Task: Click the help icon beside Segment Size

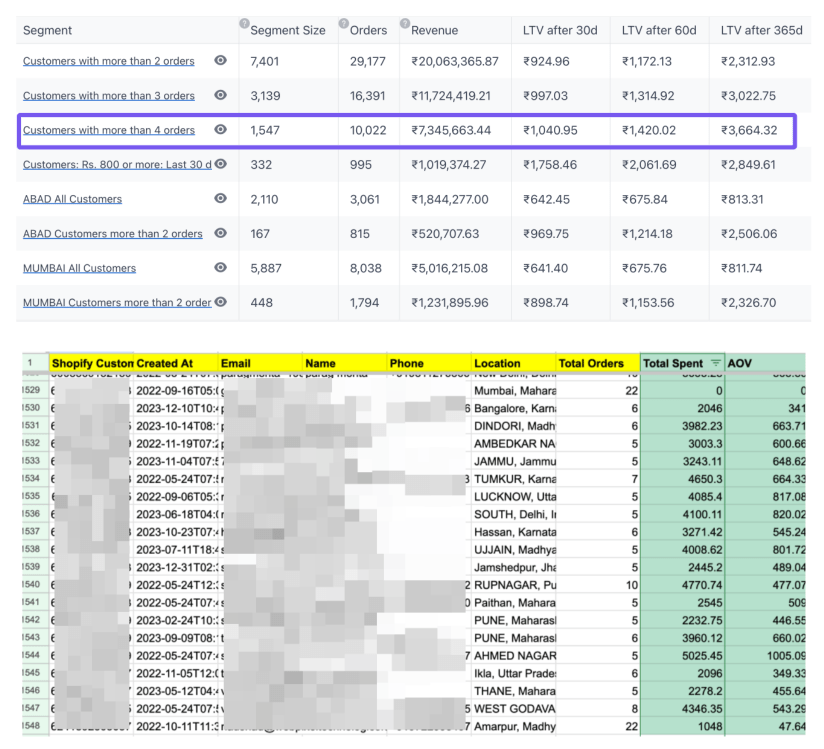Action: pos(244,23)
